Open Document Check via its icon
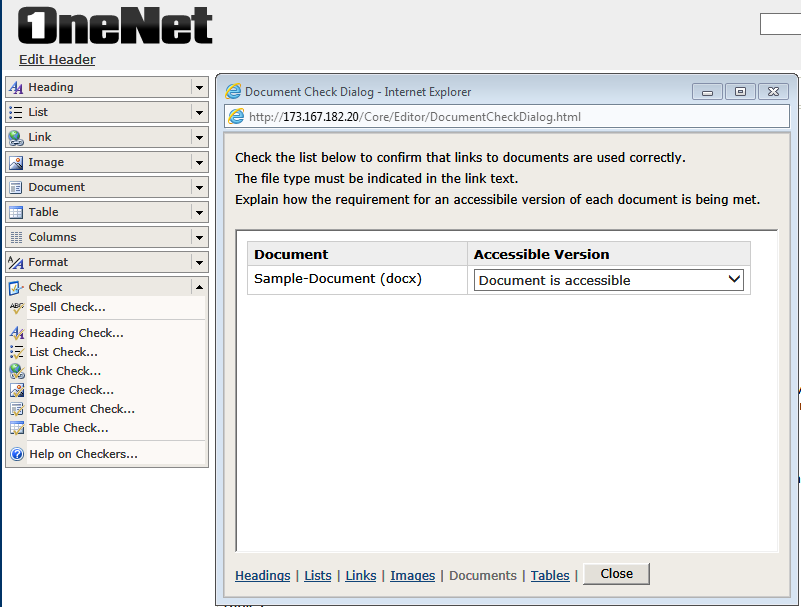801x607 pixels. 17,408
